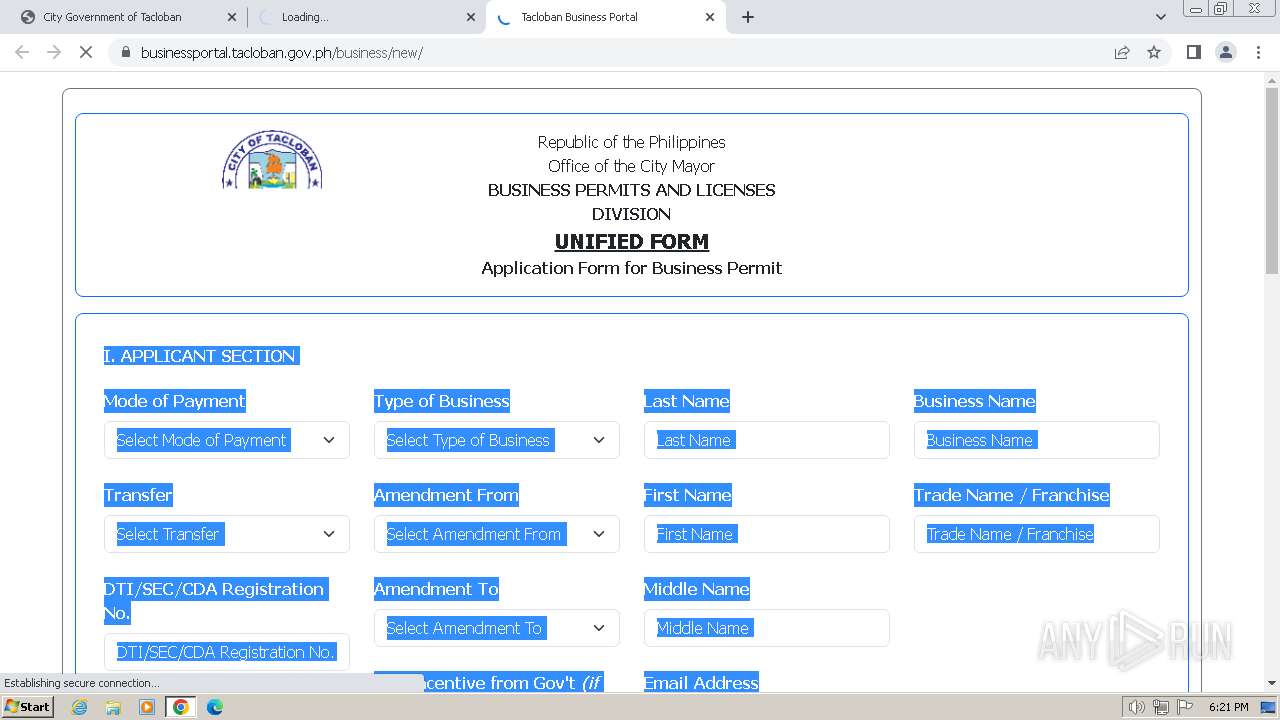The image size is (1280, 720).
Task: Stop page loading with X icon
Action: (86, 52)
